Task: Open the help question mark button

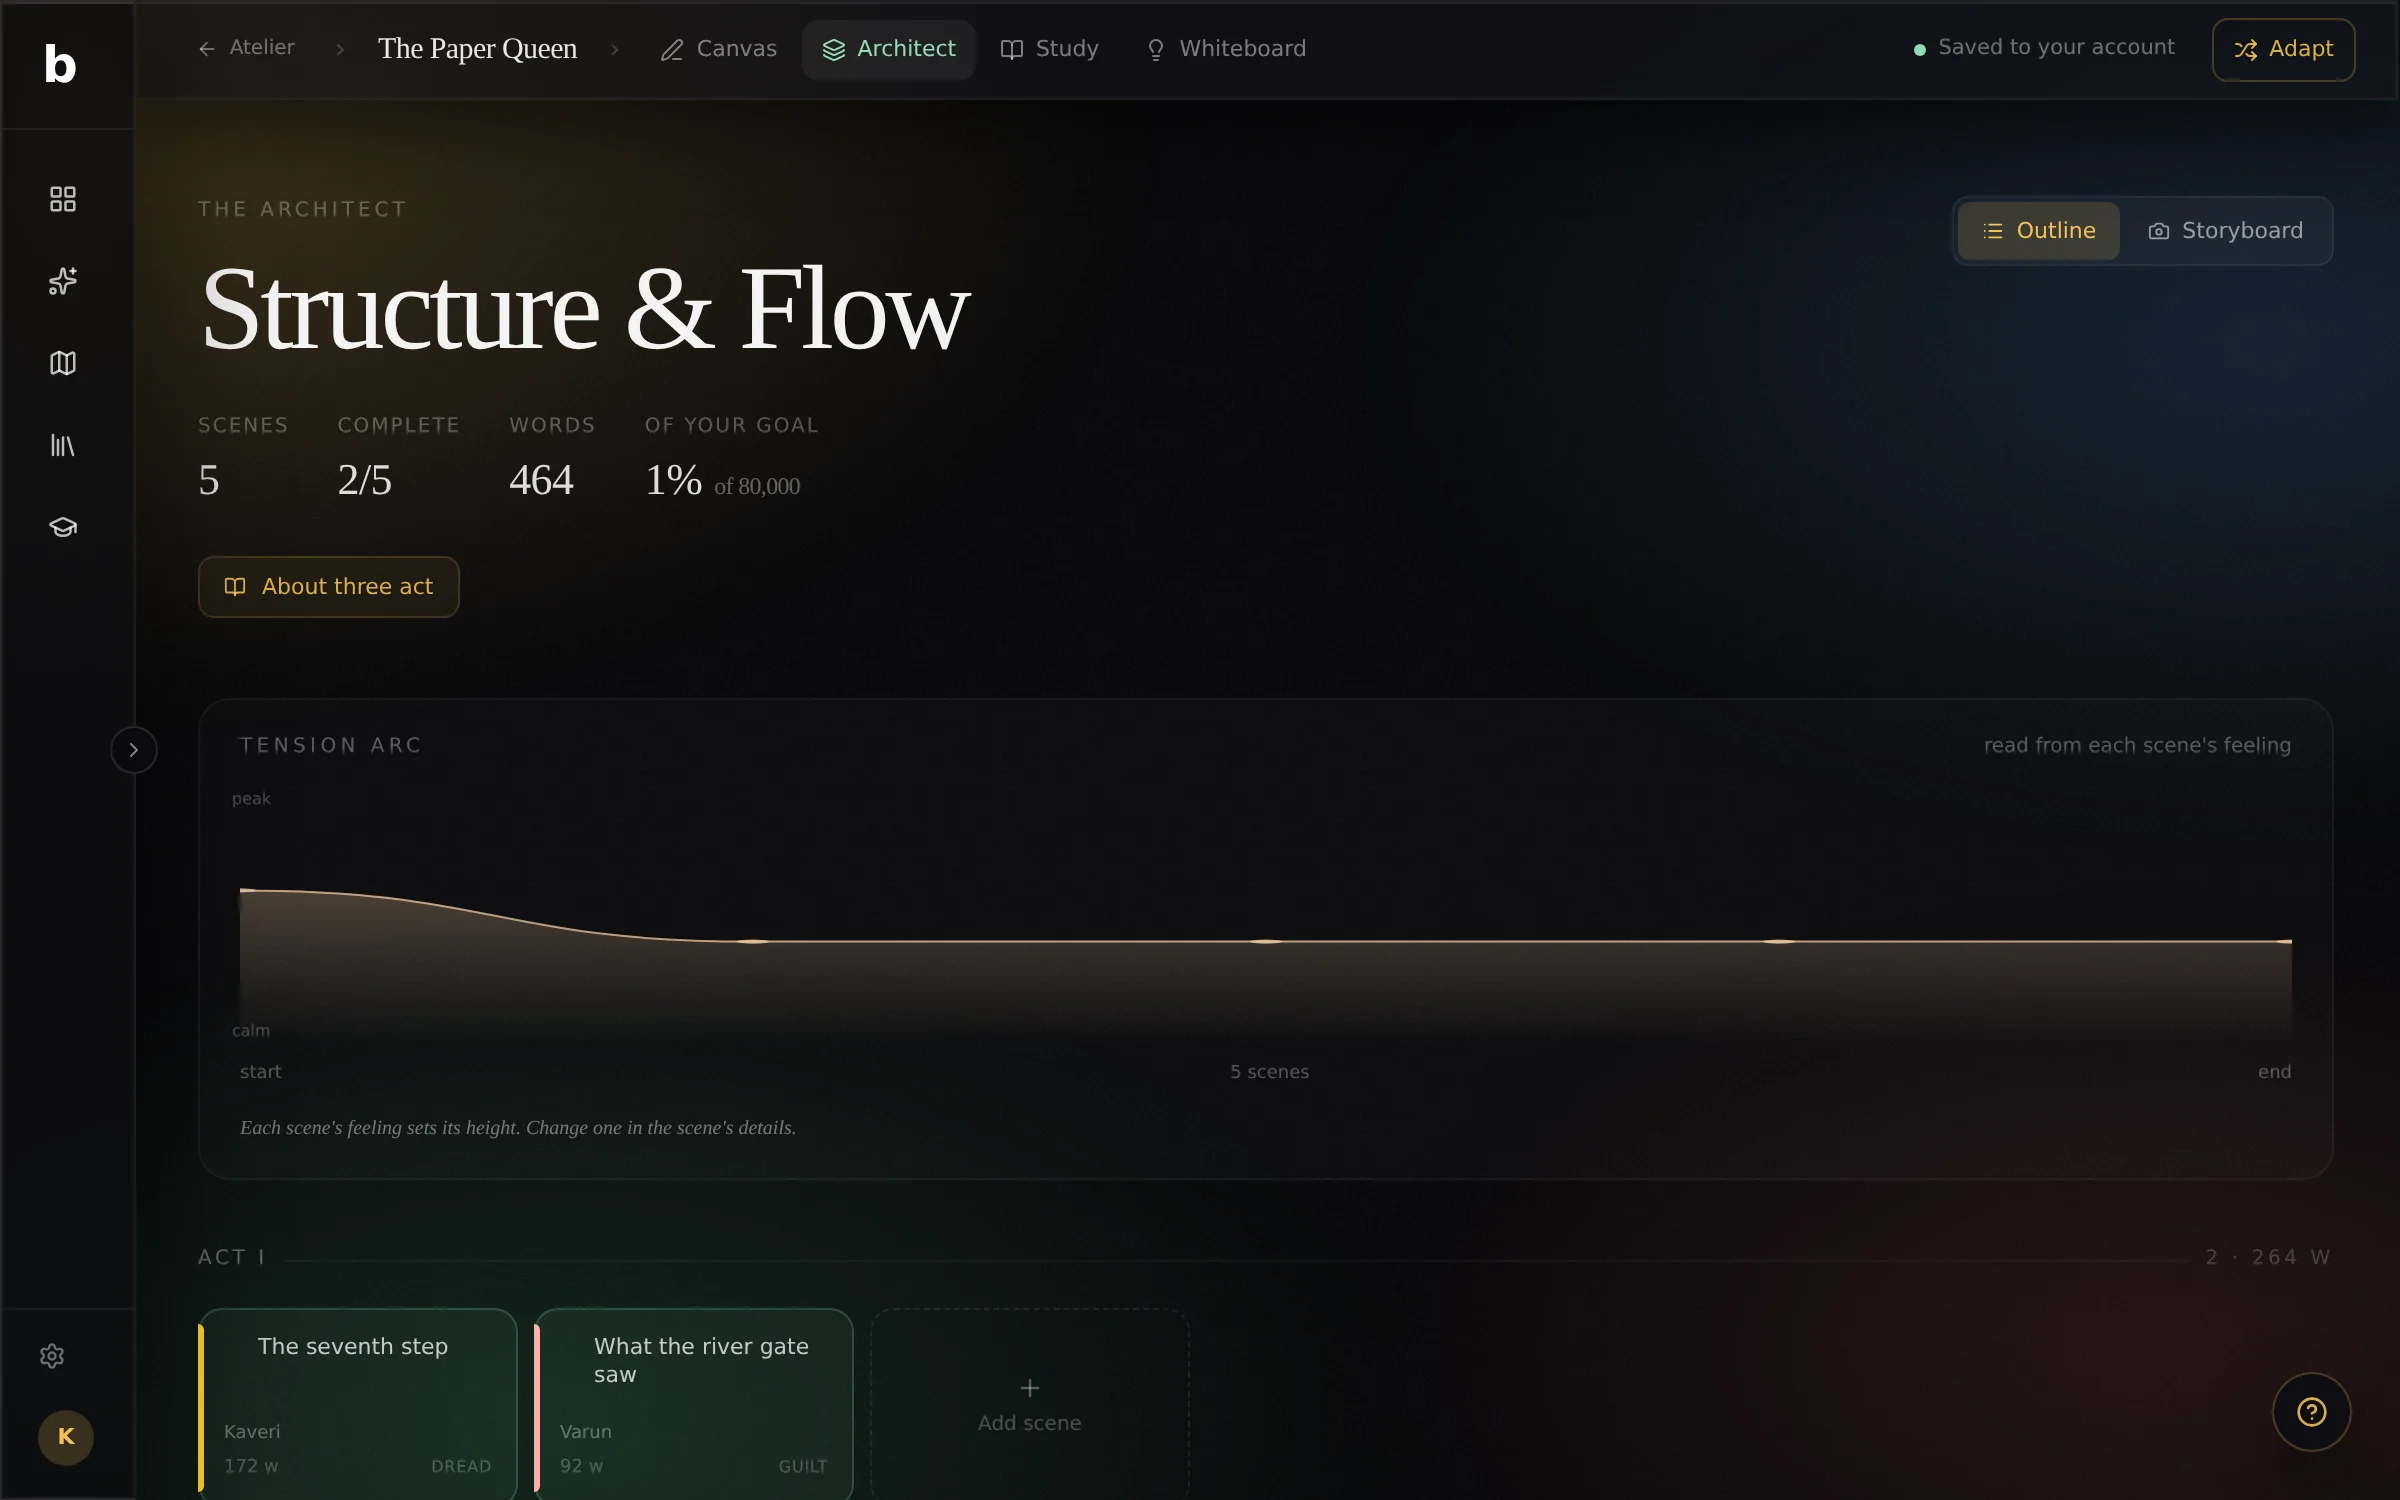Action: pos(2311,1412)
